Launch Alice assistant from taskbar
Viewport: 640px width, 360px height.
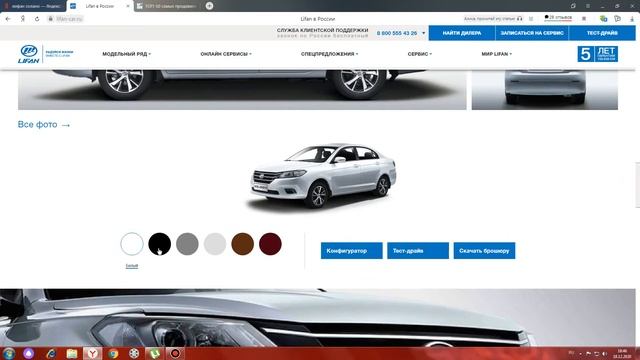(29, 353)
